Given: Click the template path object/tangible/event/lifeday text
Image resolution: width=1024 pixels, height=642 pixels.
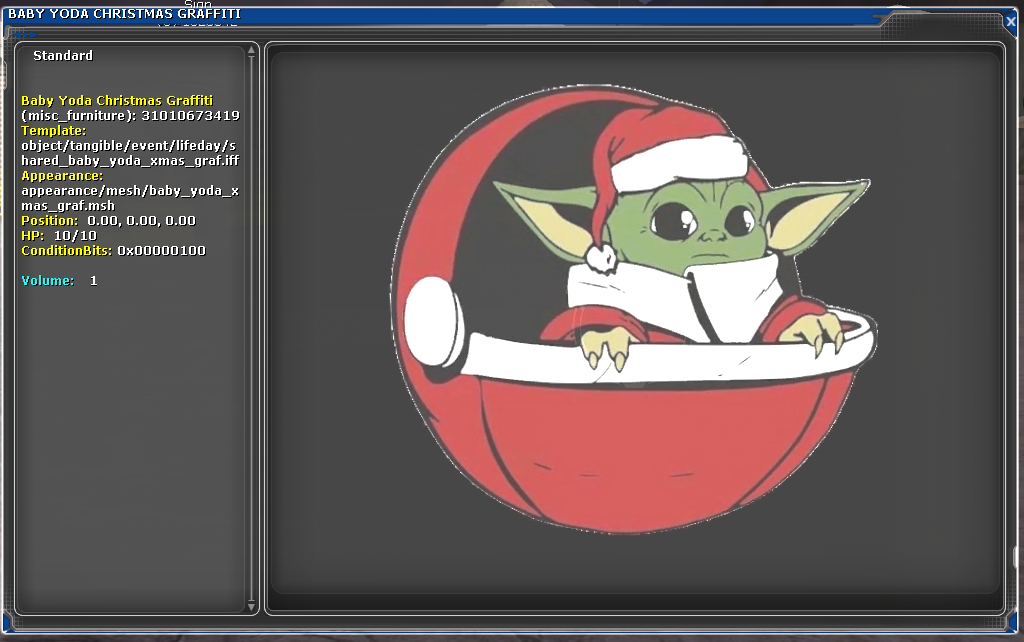Looking at the screenshot, I should tap(129, 153).
